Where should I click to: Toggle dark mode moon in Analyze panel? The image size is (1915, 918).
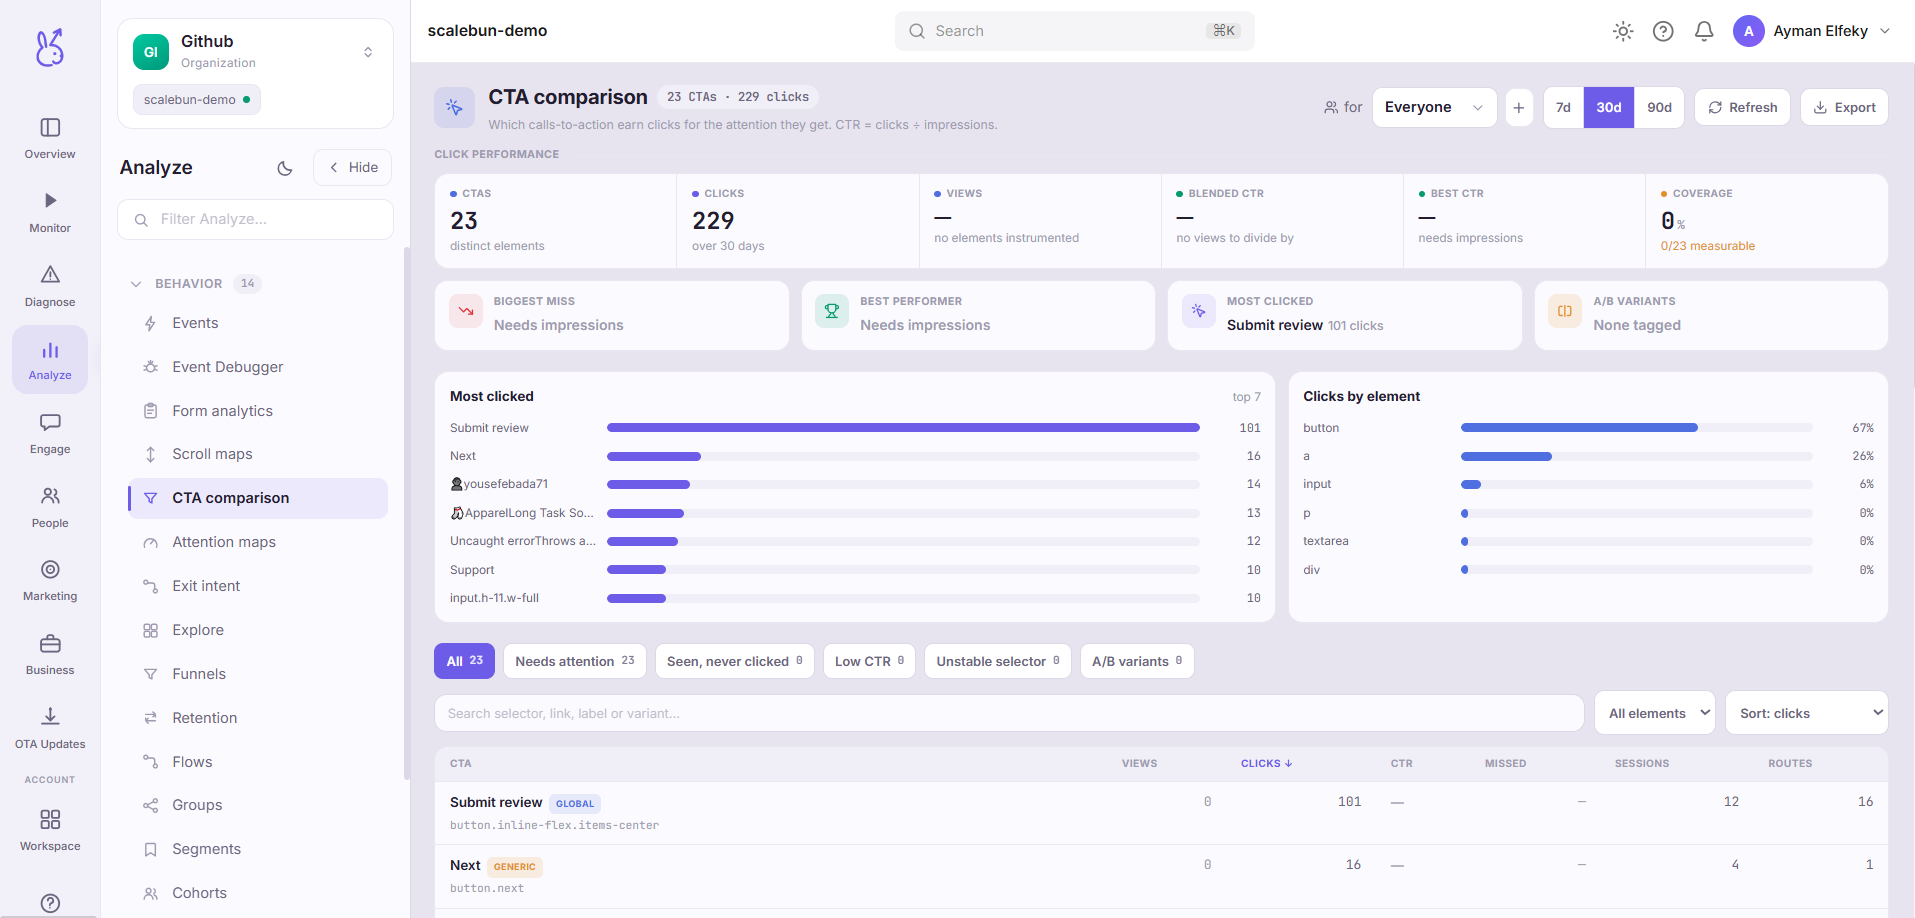[285, 168]
